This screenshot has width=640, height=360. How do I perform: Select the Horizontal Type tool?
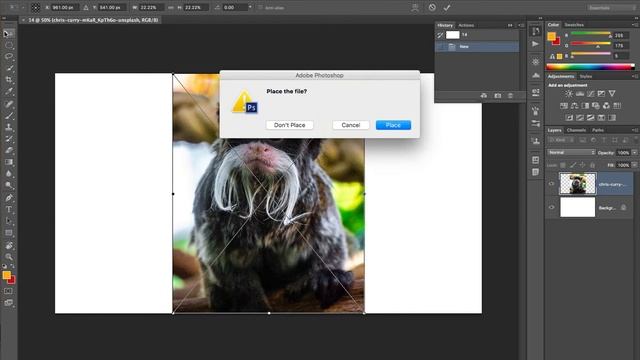pyautogui.click(x=9, y=209)
